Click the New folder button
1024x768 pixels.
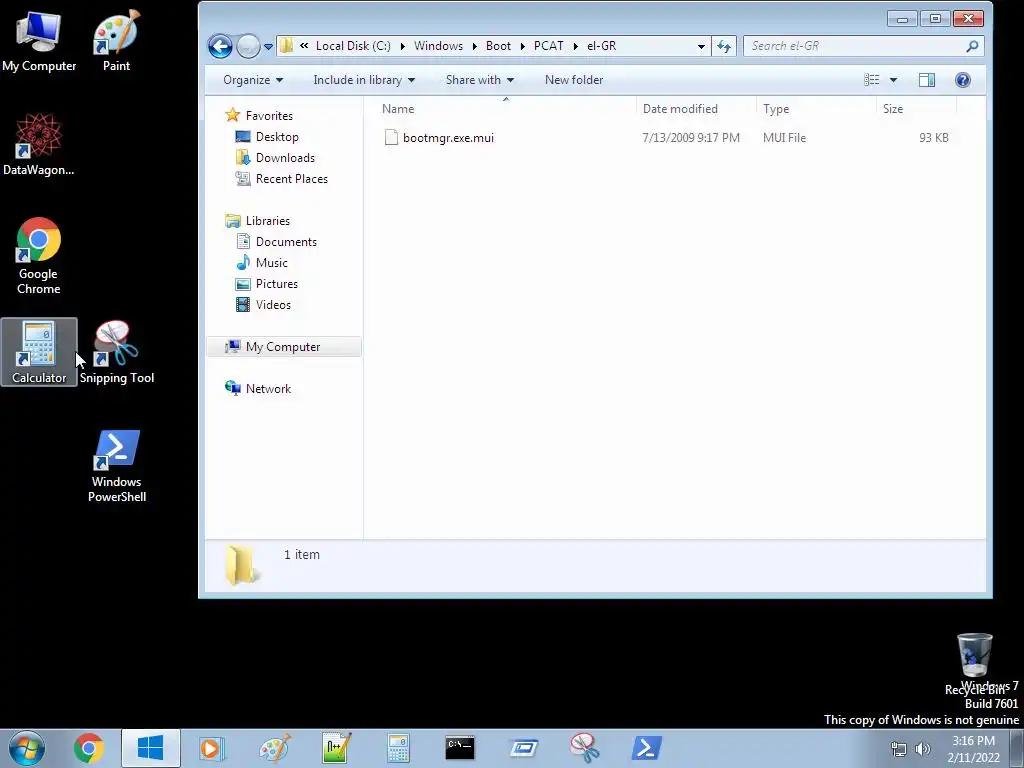574,80
